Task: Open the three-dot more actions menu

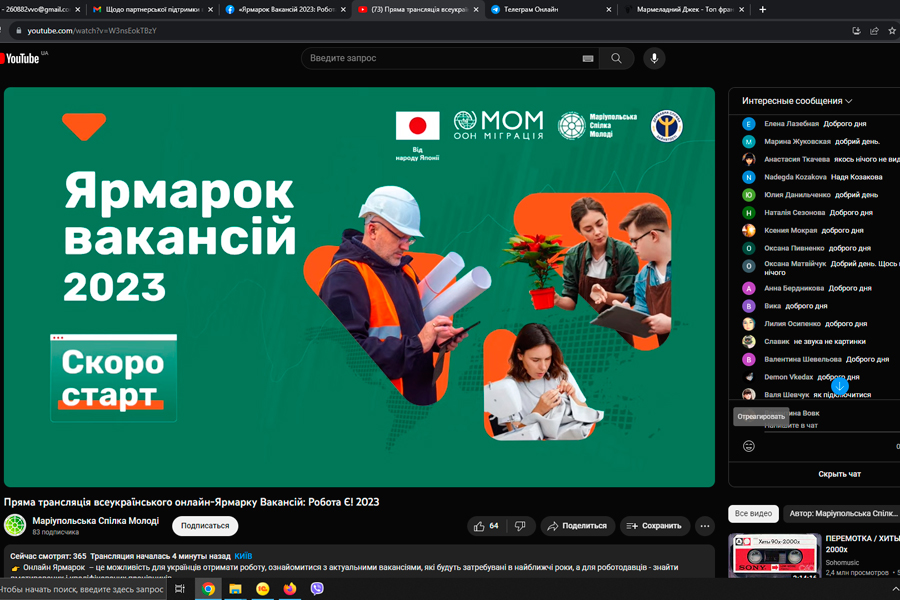Action: tap(705, 526)
